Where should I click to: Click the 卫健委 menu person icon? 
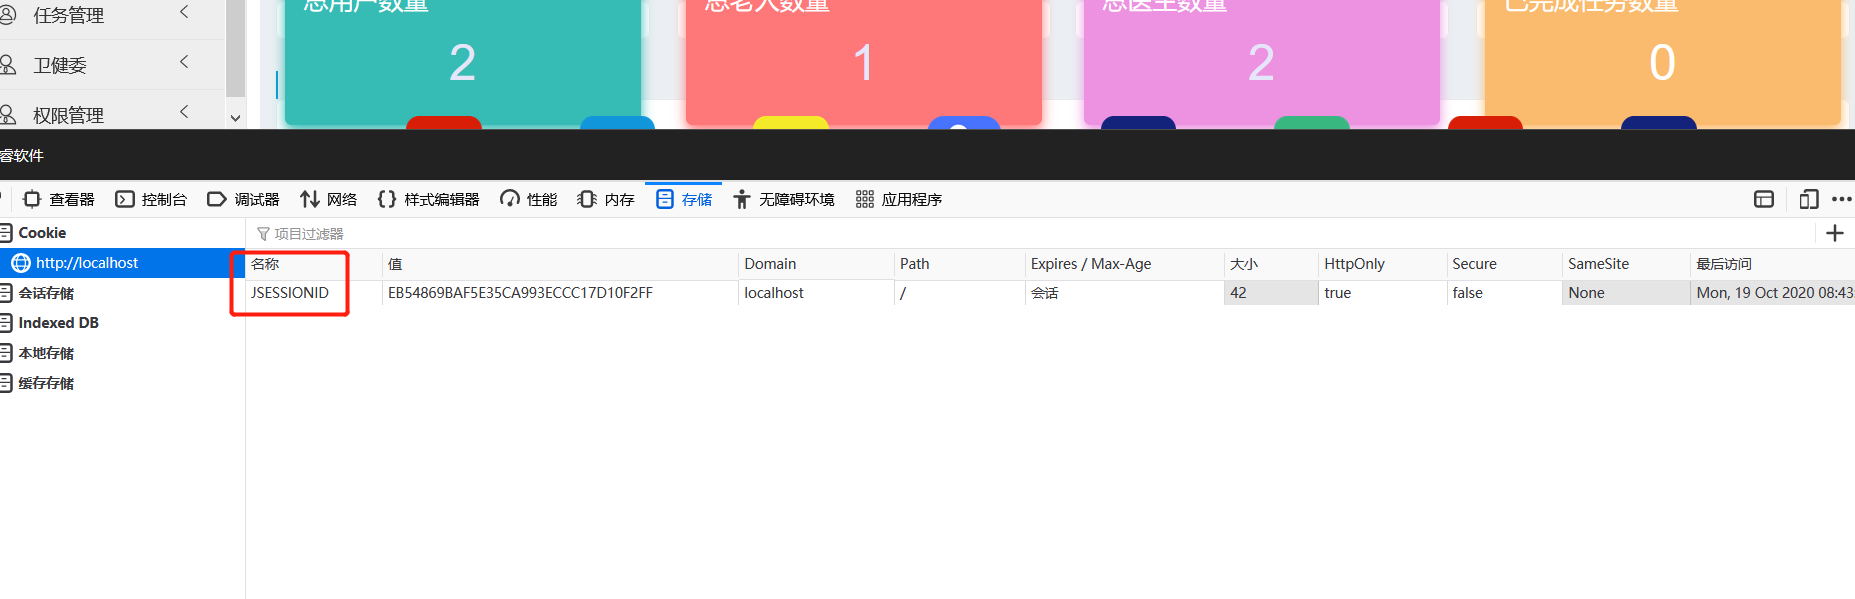[x=7, y=64]
